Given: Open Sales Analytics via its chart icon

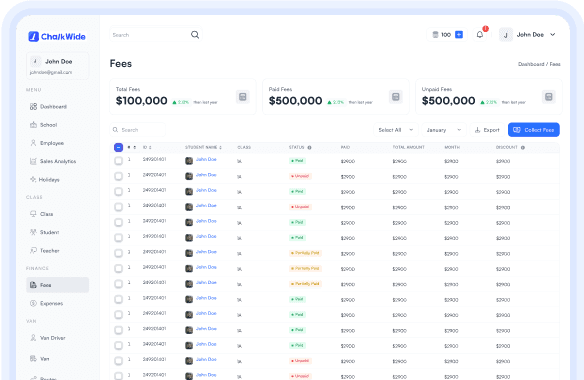Looking at the screenshot, I should click(33, 161).
